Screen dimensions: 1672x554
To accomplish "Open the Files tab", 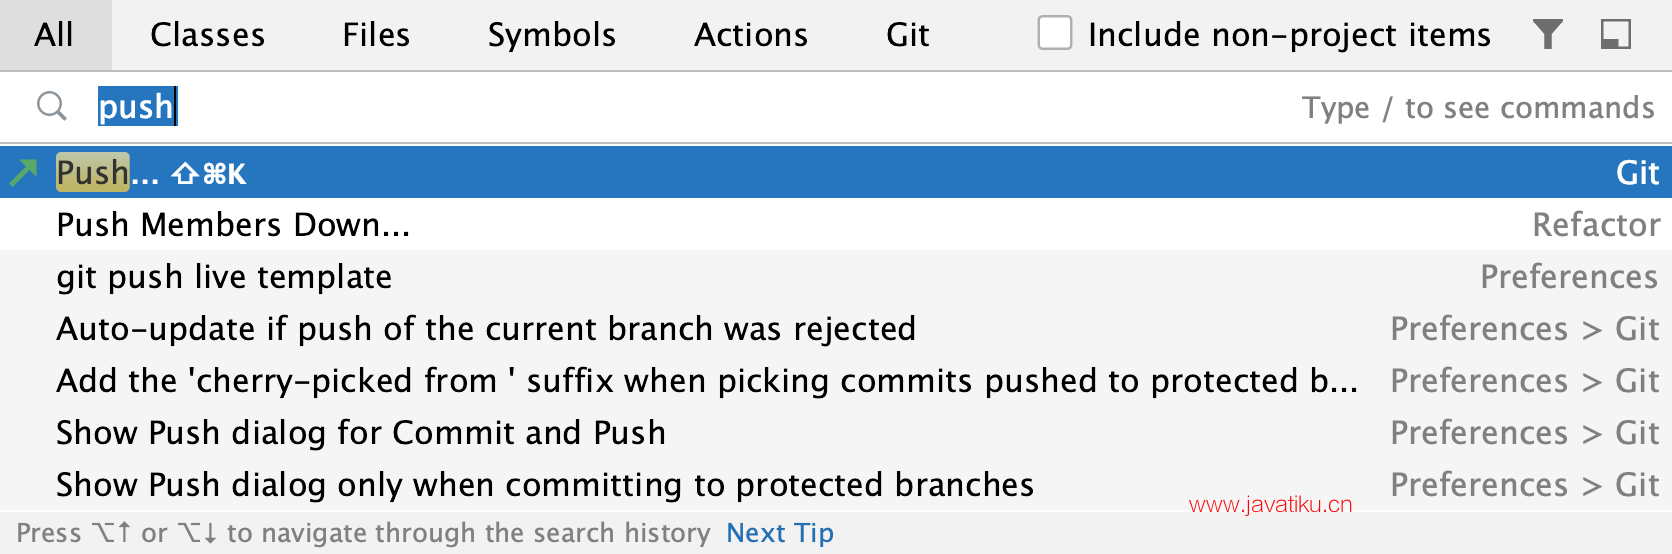I will click(x=376, y=35).
